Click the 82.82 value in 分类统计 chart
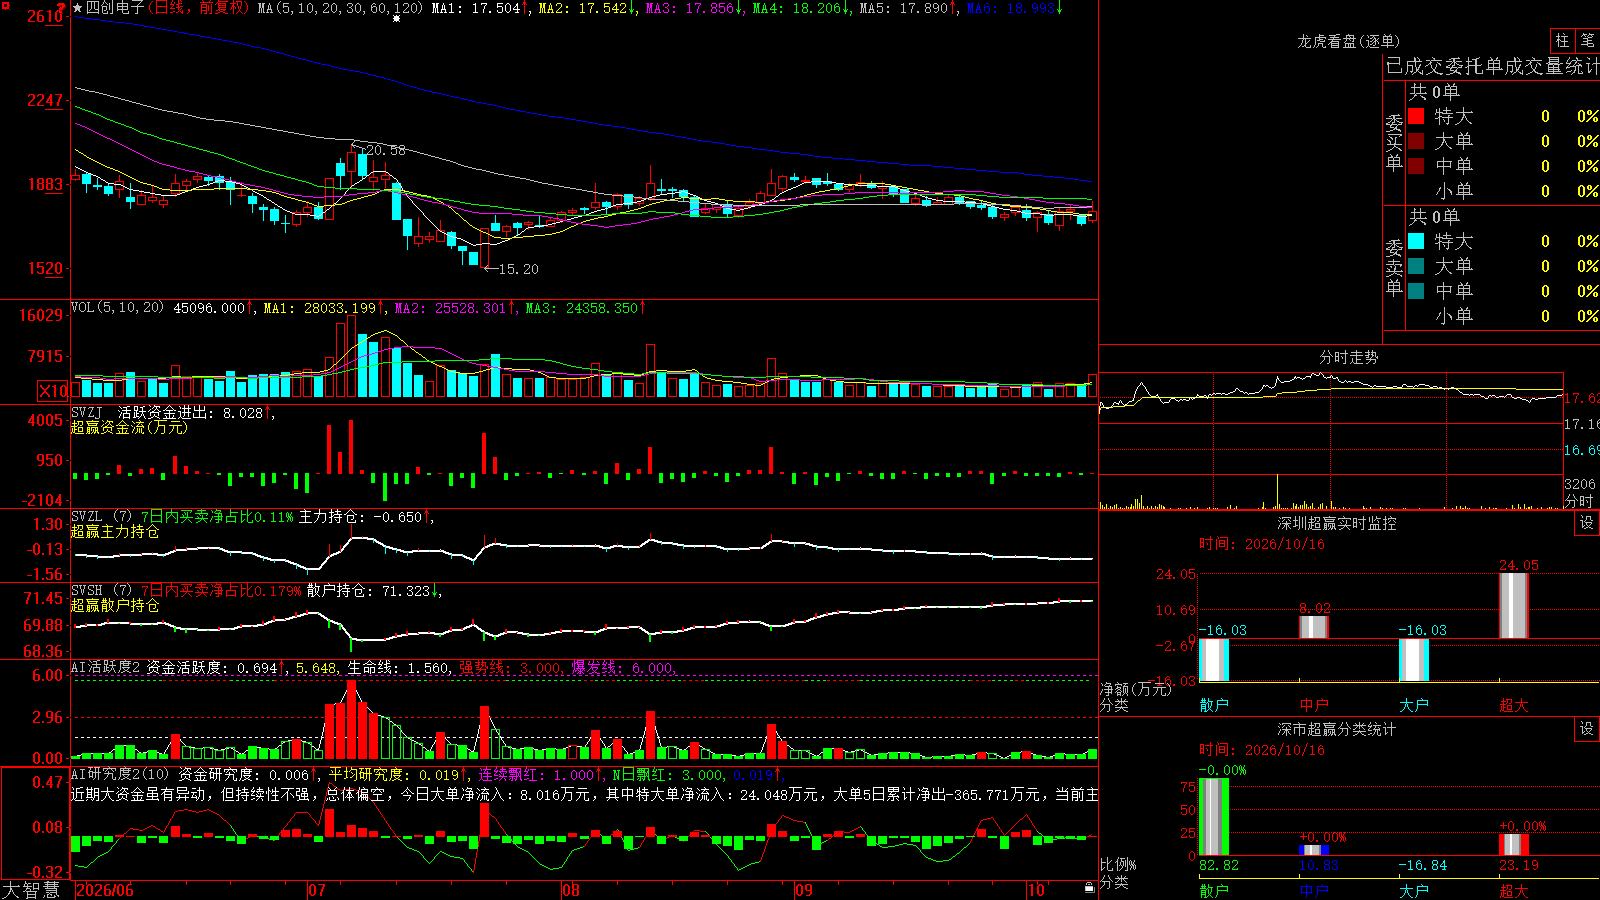The width and height of the screenshot is (1600, 900). [x=1219, y=865]
